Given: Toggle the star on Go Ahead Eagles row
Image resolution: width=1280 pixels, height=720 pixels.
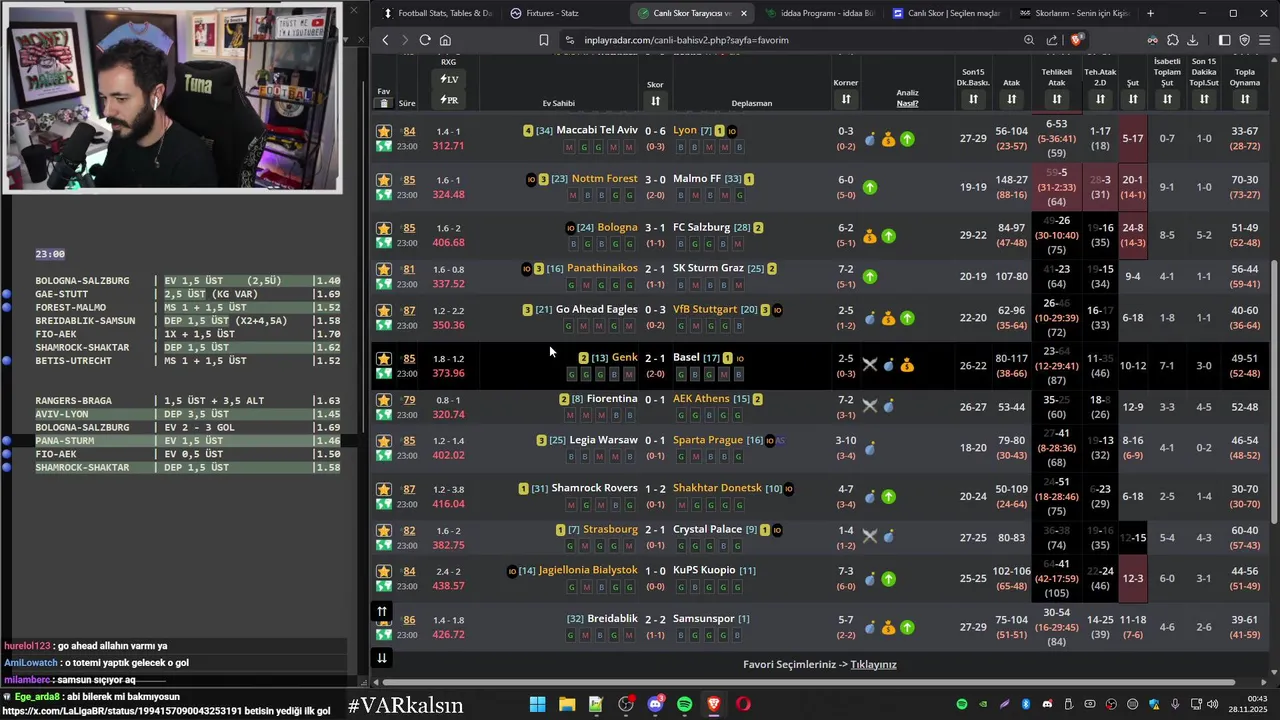Looking at the screenshot, I should [x=383, y=310].
